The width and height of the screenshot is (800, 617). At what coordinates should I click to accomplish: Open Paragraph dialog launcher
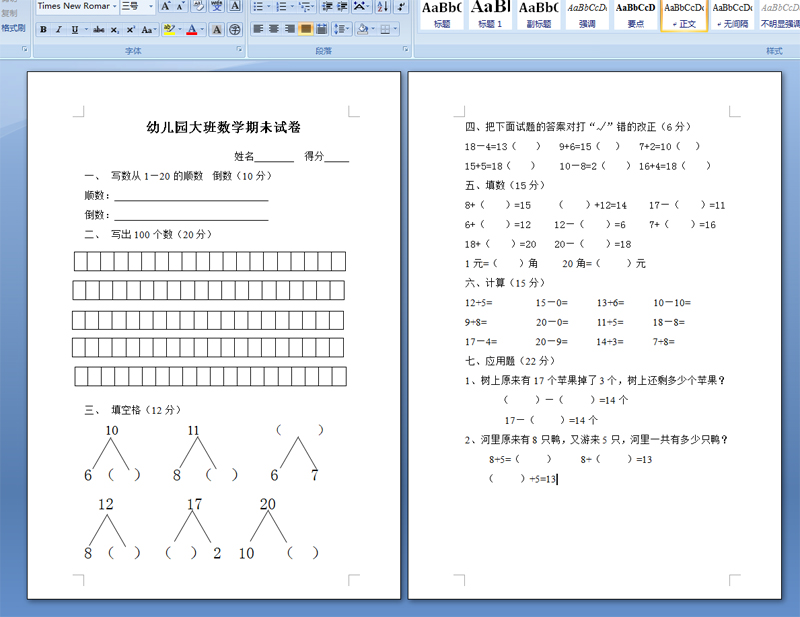tap(406, 49)
